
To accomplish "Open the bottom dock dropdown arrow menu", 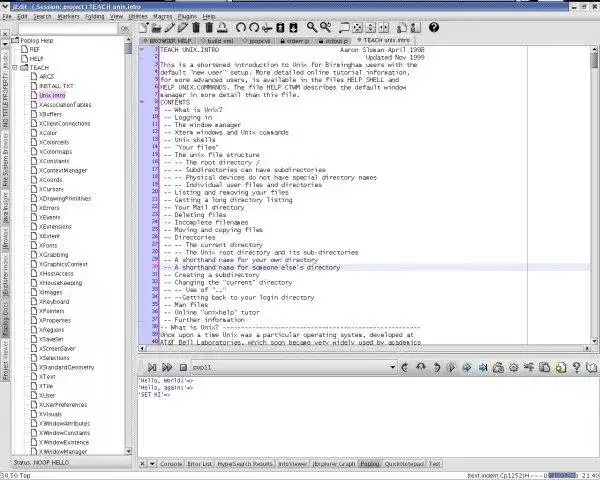I will coord(152,464).
